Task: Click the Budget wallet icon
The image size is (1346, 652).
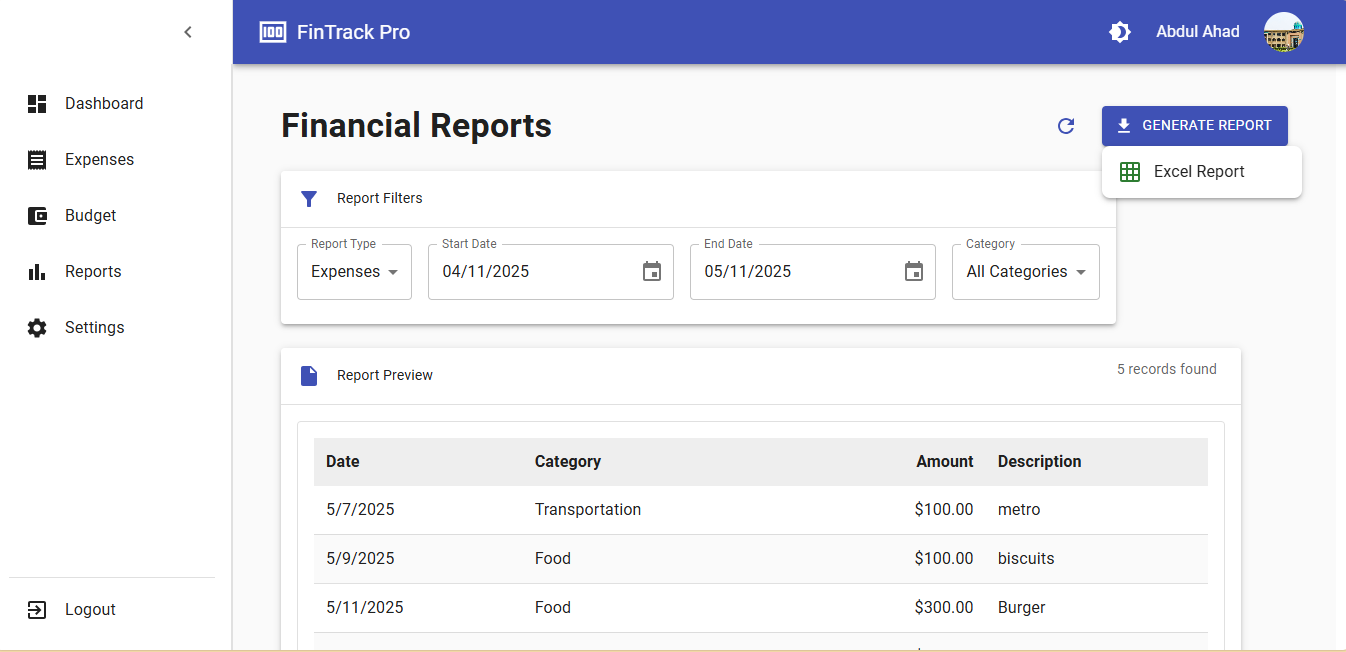Action: (37, 215)
